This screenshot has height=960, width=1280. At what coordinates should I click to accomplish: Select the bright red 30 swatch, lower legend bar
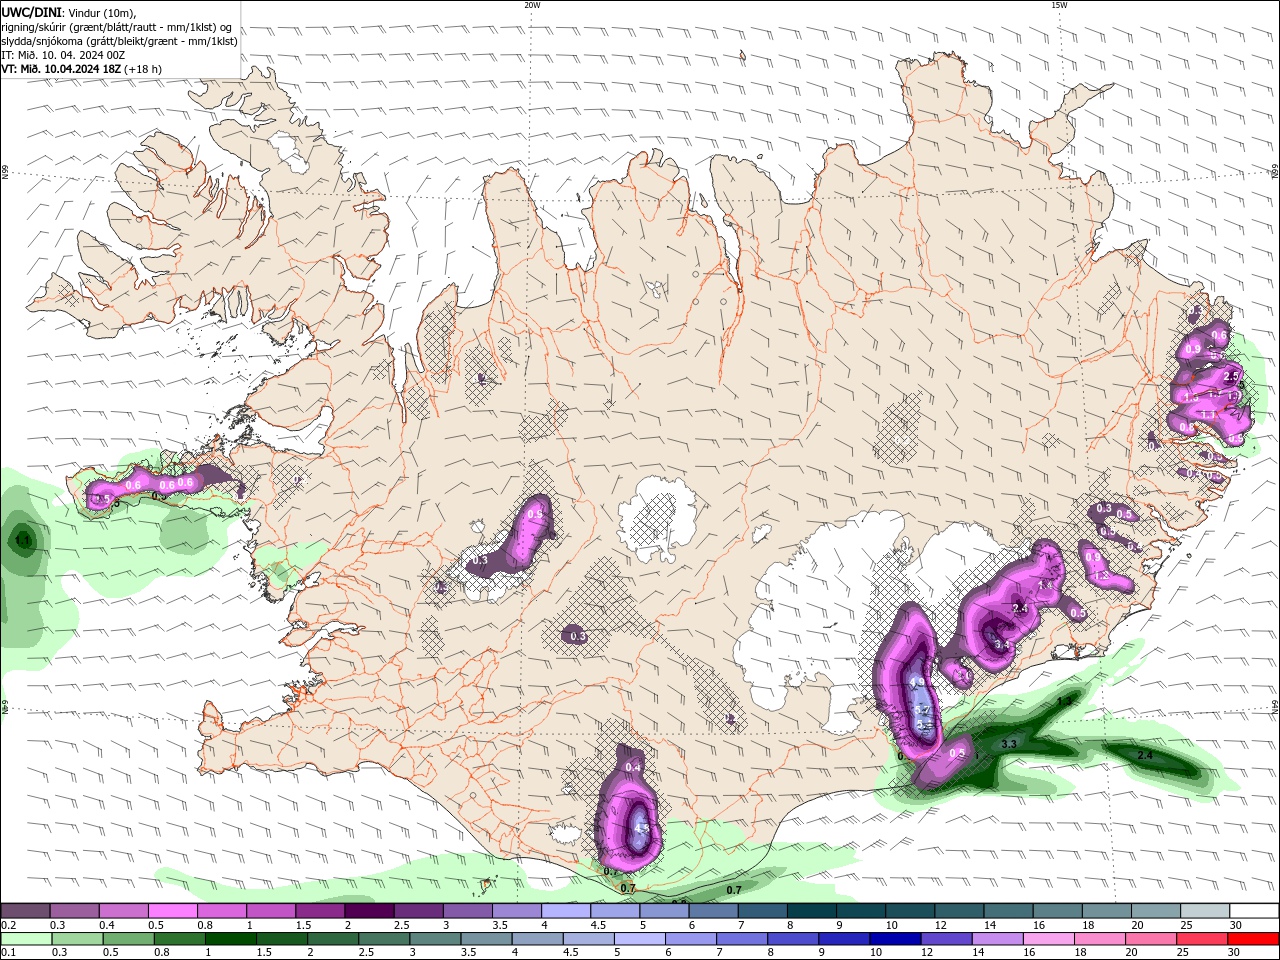1254,939
